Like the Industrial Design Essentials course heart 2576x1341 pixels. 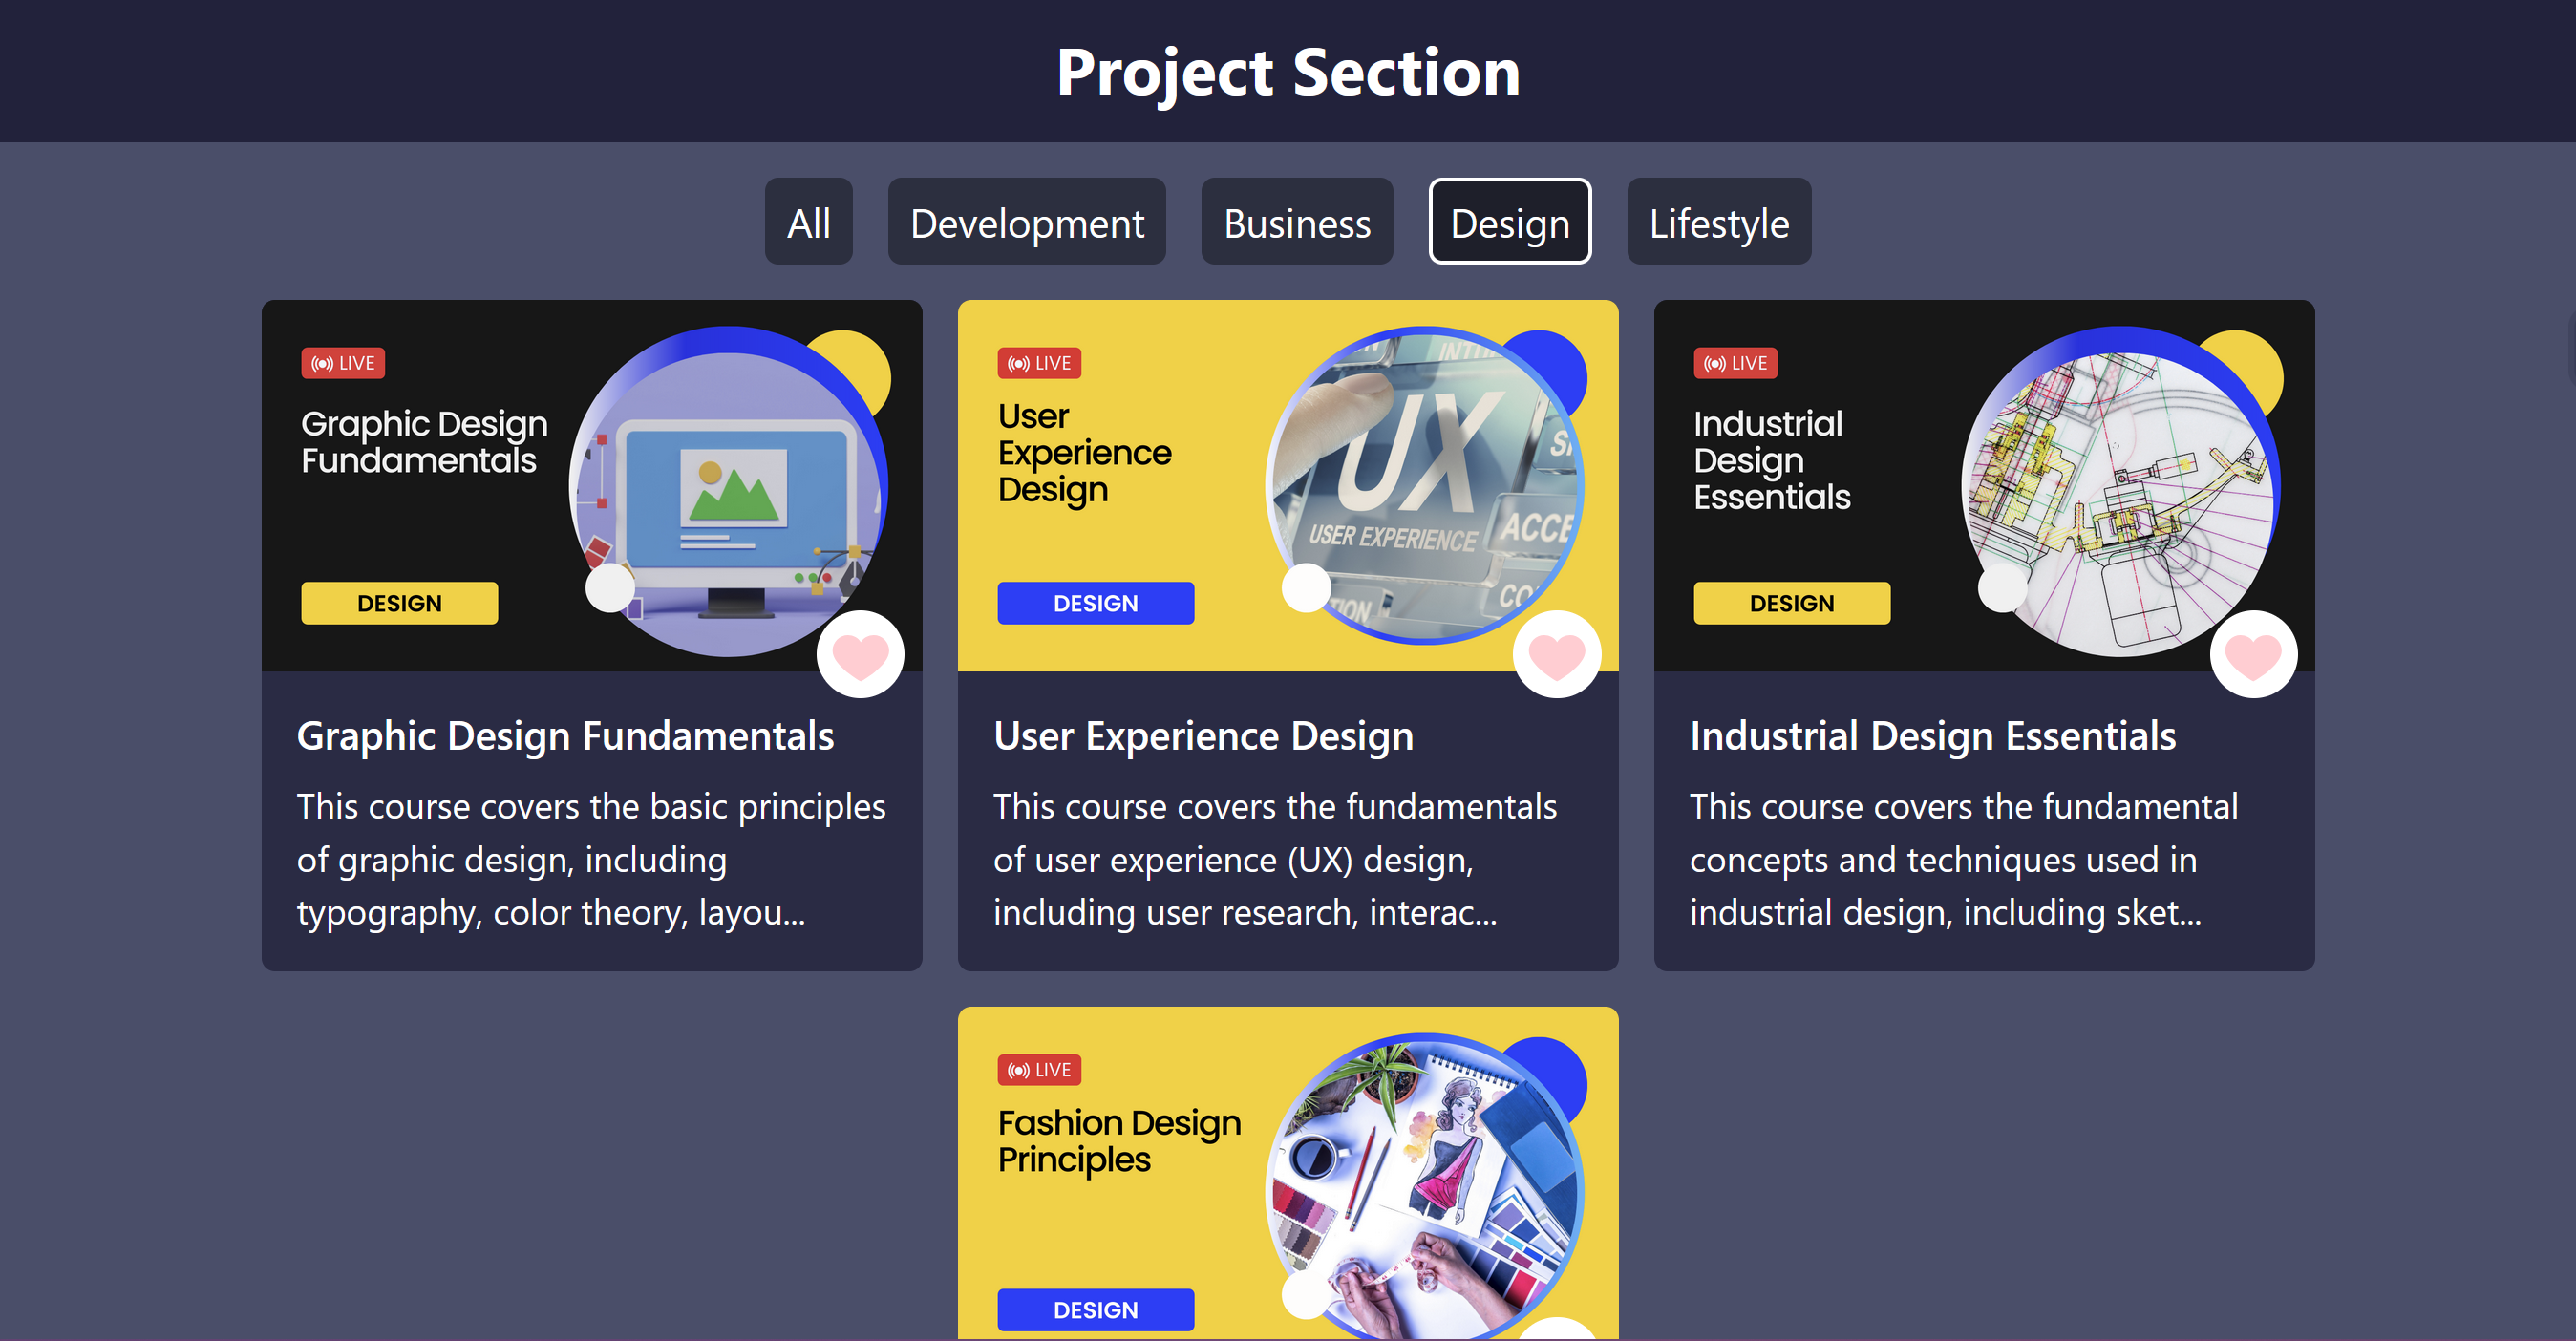pyautogui.click(x=2252, y=654)
